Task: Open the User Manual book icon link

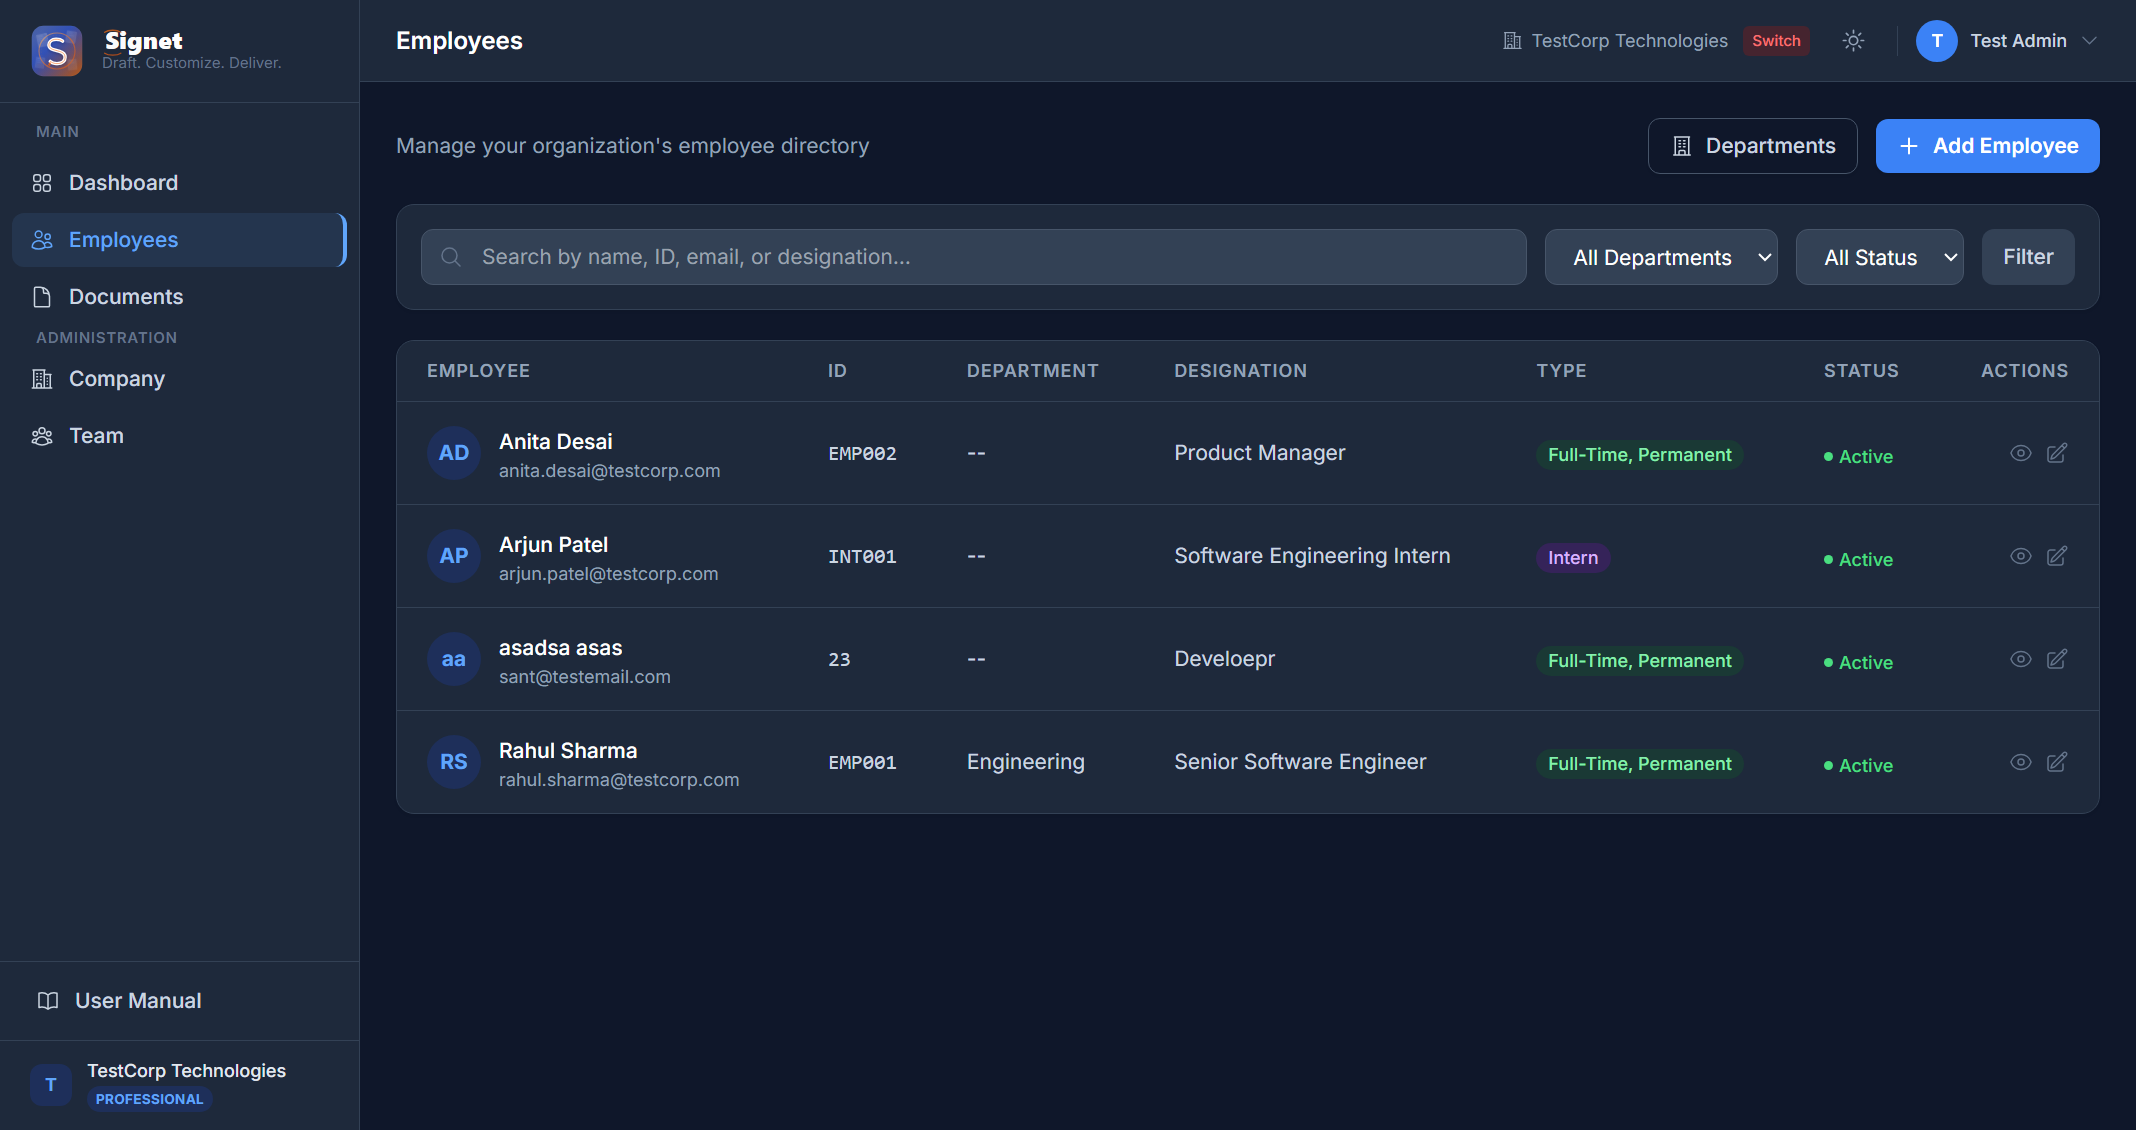Action: [48, 1001]
